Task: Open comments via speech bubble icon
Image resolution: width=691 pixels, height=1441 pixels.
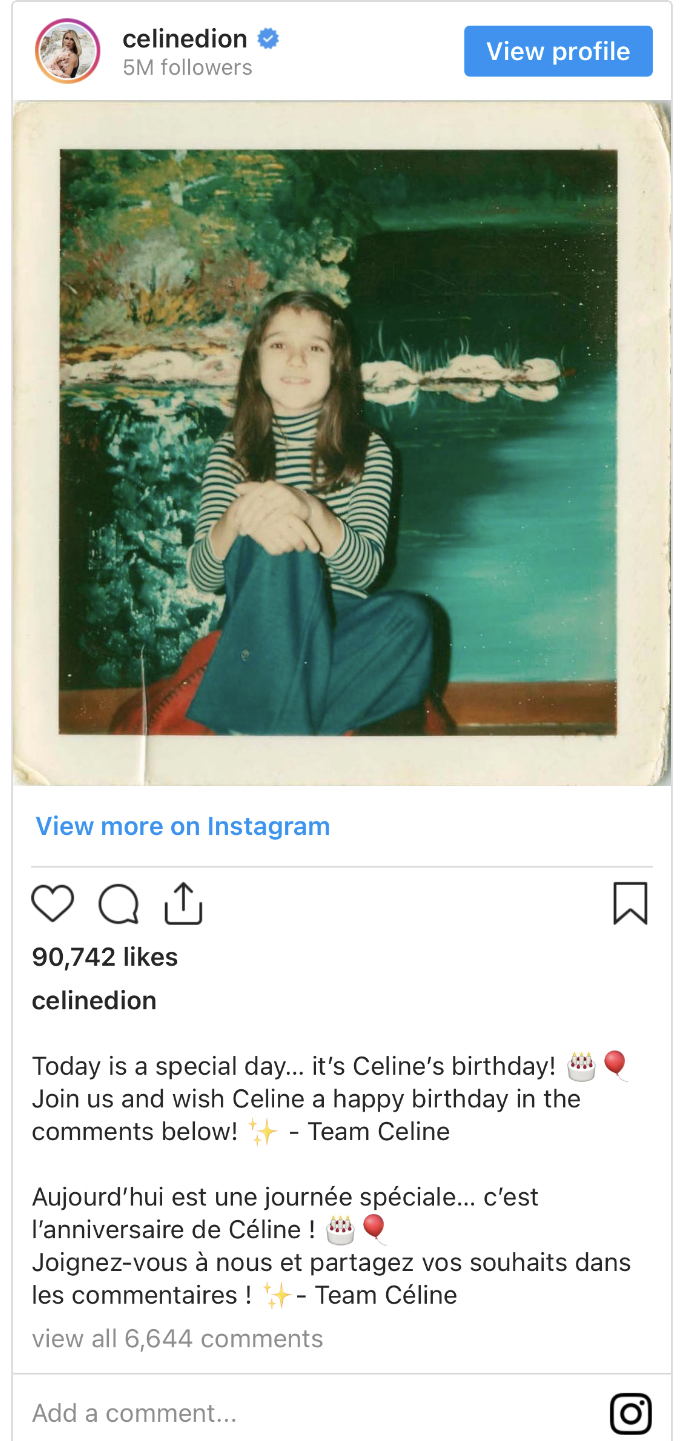Action: click(x=118, y=904)
